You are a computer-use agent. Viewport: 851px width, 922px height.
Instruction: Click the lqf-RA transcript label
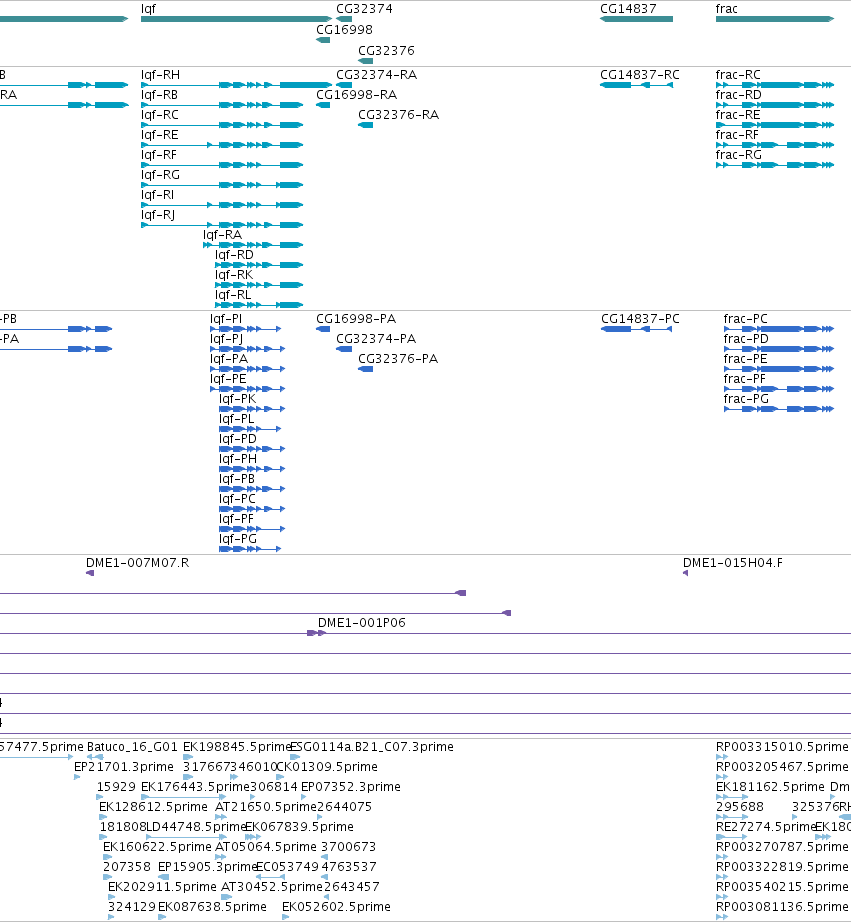tap(222, 235)
